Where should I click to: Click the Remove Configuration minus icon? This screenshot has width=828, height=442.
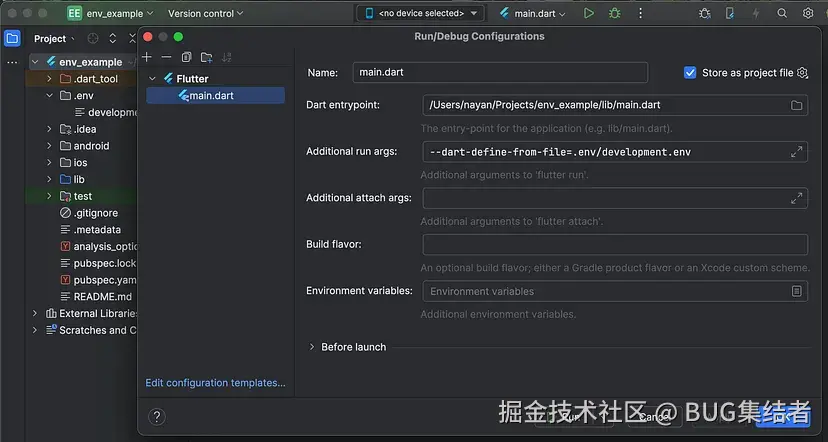click(x=166, y=57)
